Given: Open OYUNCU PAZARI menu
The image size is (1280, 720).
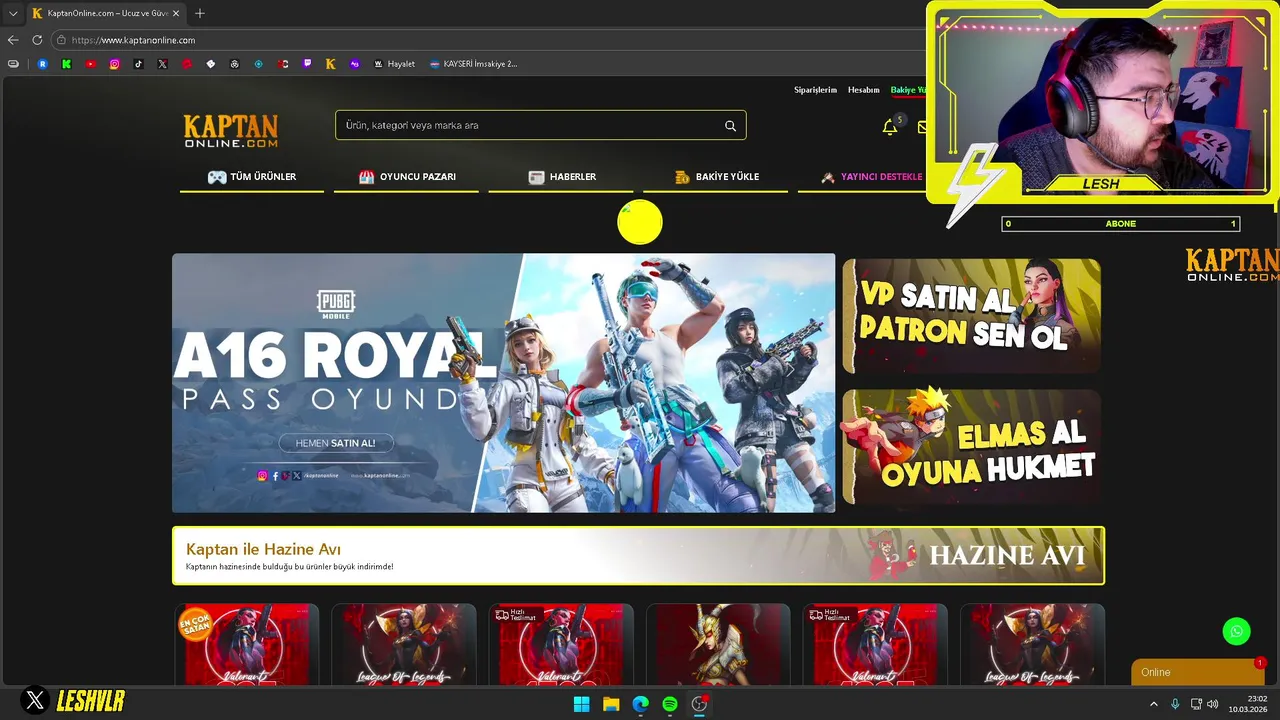Looking at the screenshot, I should [407, 177].
